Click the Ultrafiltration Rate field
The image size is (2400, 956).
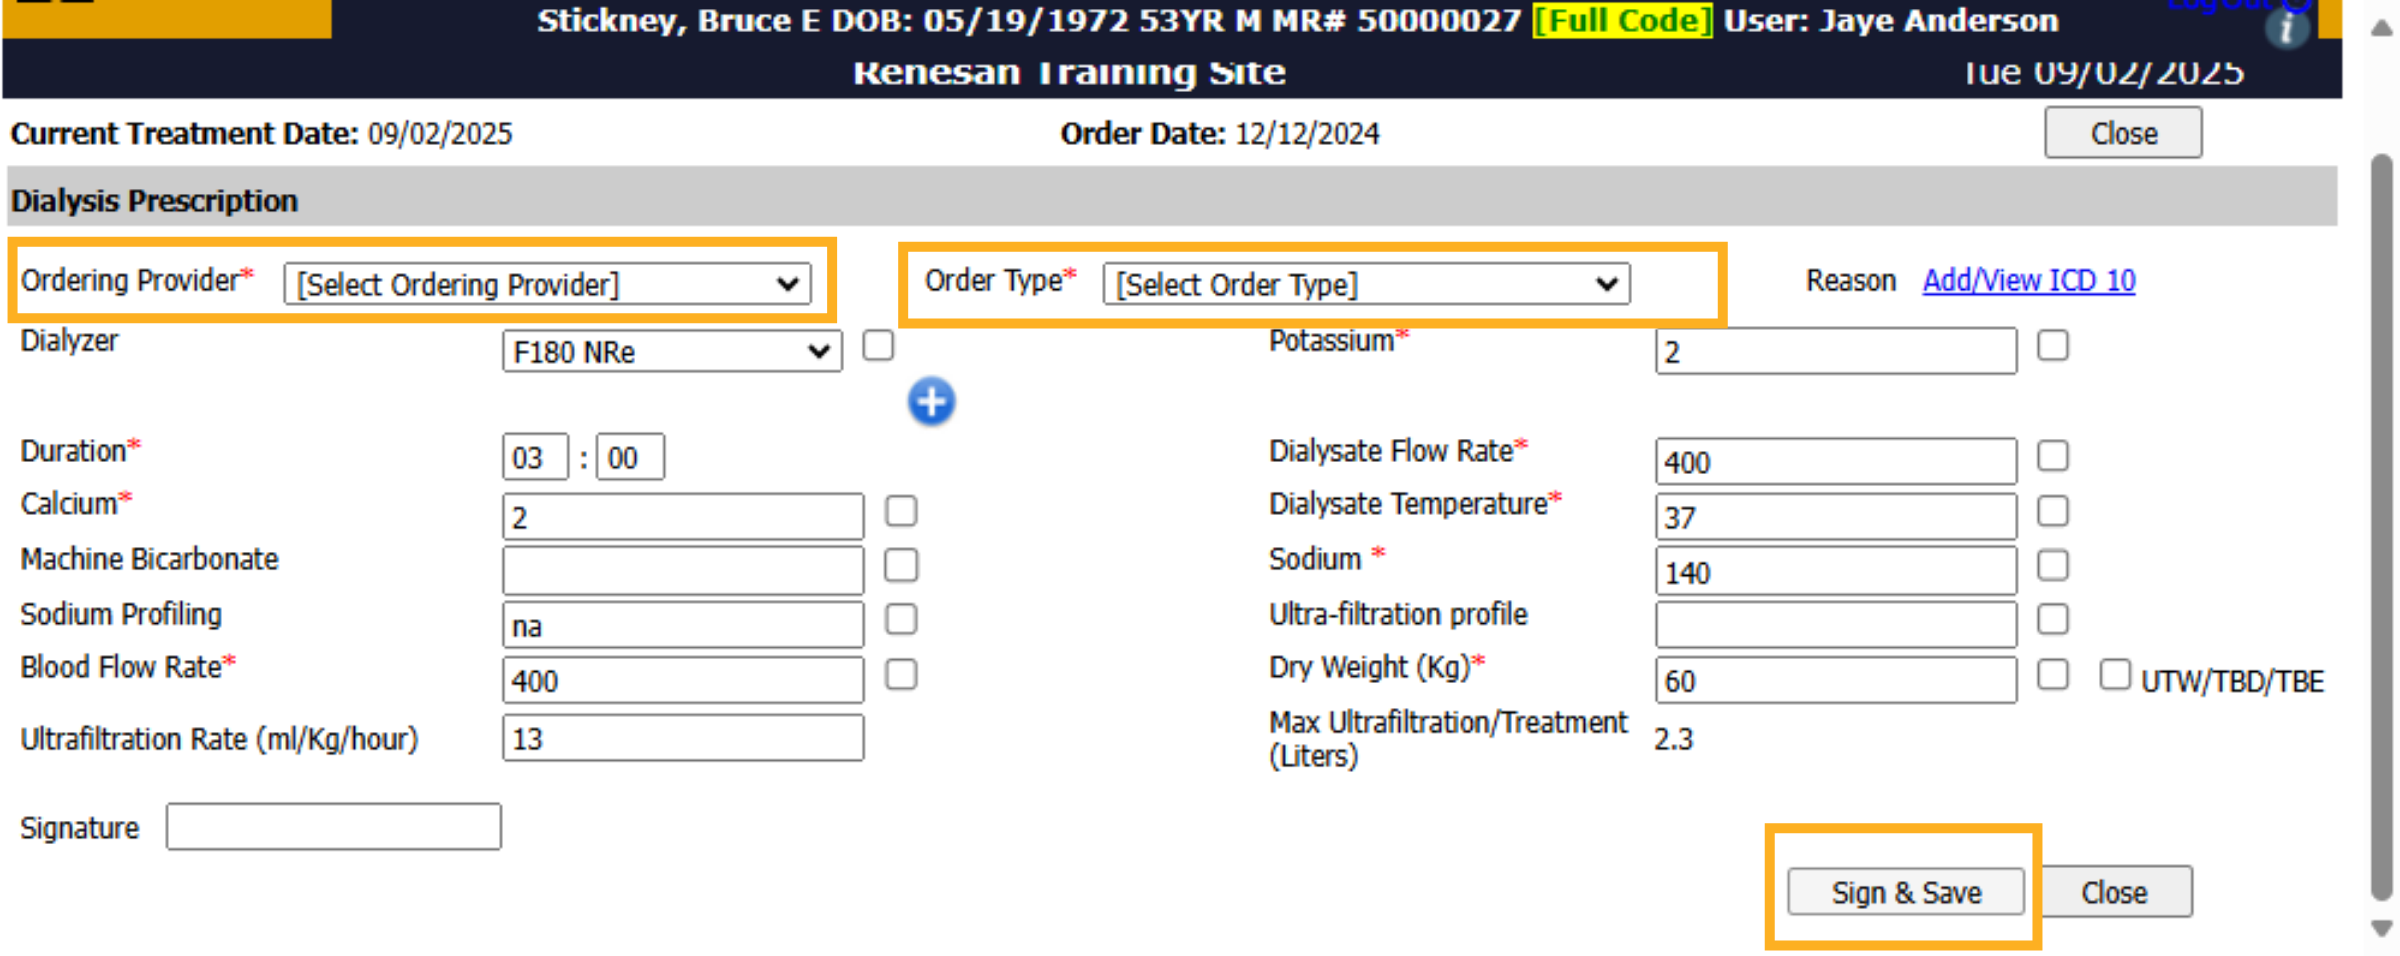(x=683, y=738)
